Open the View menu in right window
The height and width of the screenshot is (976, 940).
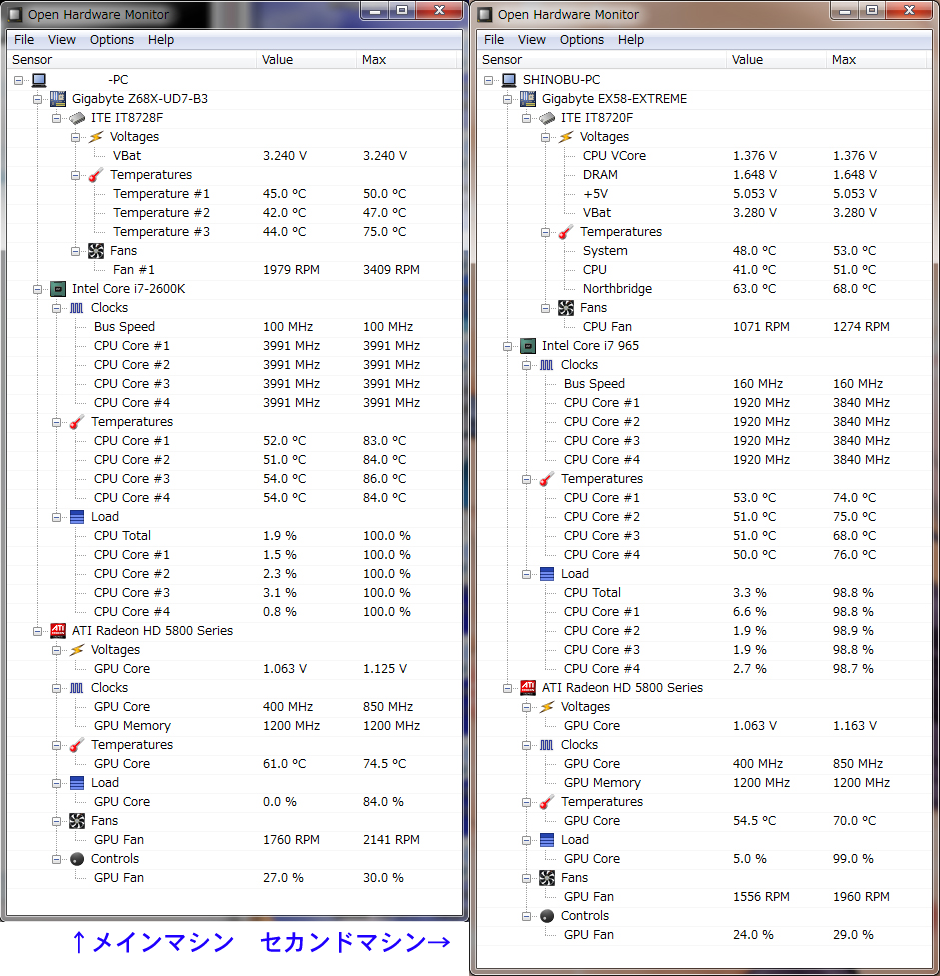(x=531, y=40)
